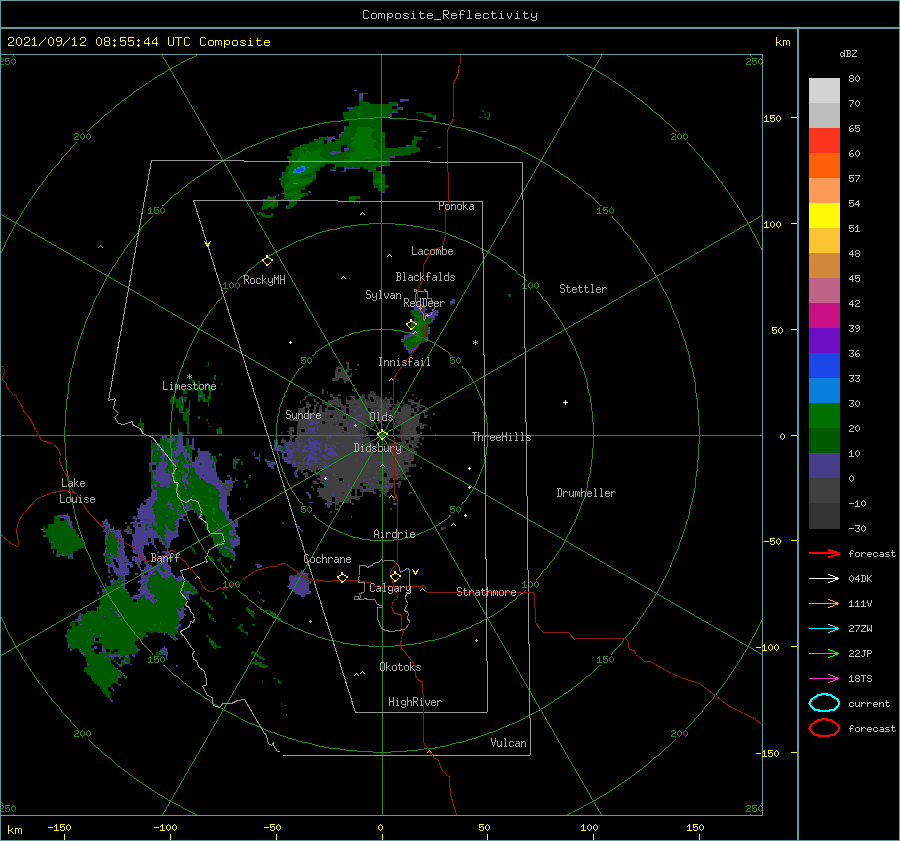Viewport: 900px width, 841px height.
Task: Click the 2021/09/12 08:55:44 UTC timestamp
Action: (100, 41)
